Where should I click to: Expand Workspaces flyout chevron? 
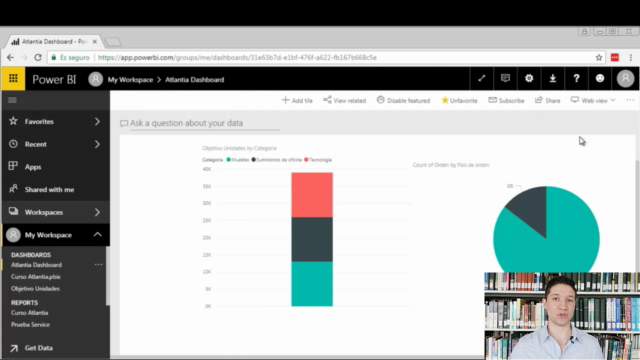pos(97,212)
